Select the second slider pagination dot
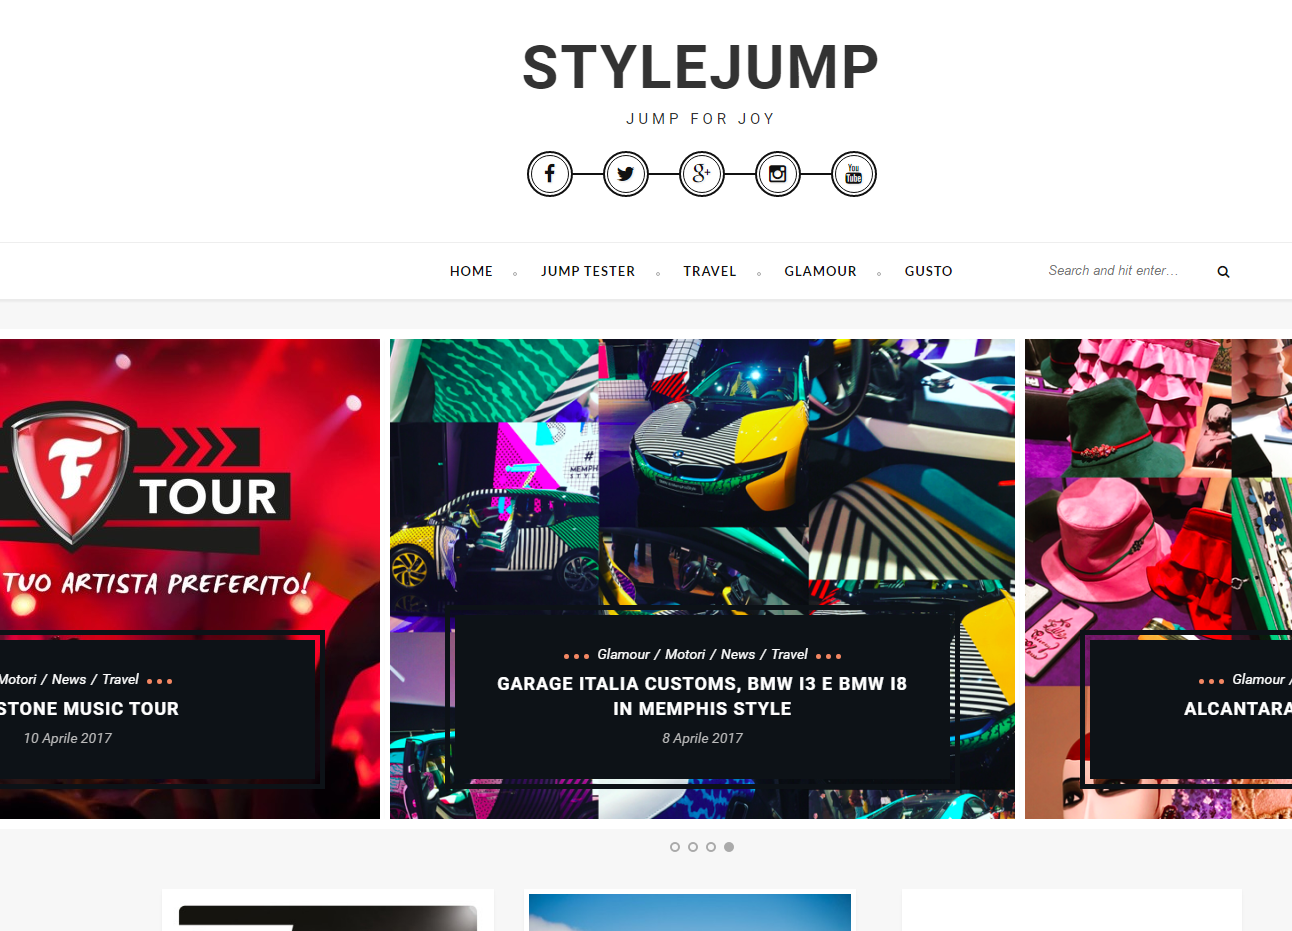The width and height of the screenshot is (1292, 931). tap(693, 847)
